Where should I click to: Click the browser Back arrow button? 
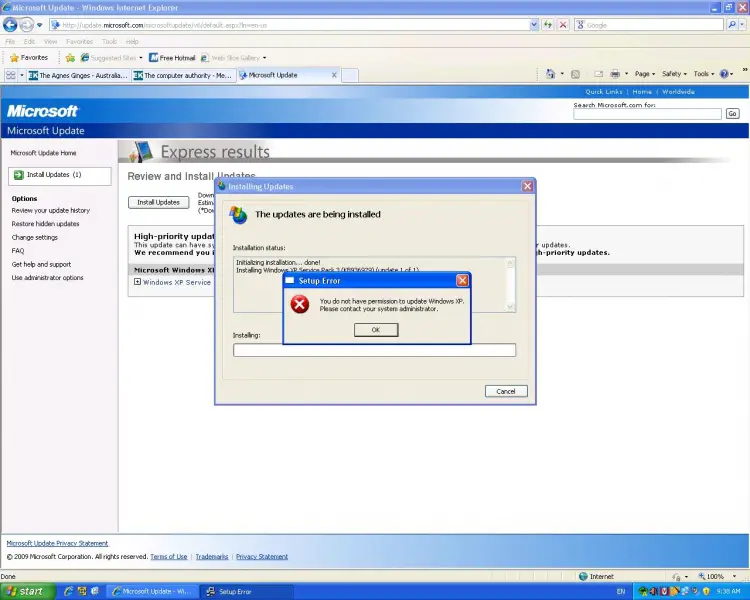point(10,24)
